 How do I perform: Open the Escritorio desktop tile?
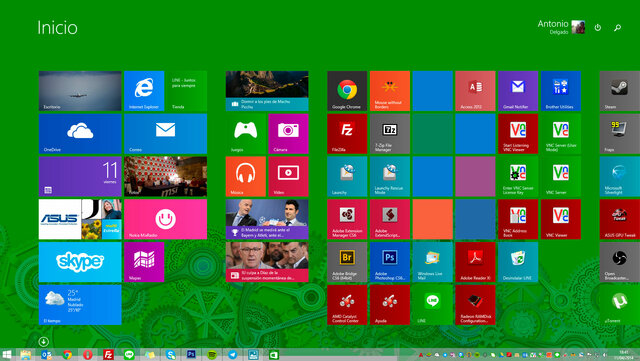pos(80,91)
